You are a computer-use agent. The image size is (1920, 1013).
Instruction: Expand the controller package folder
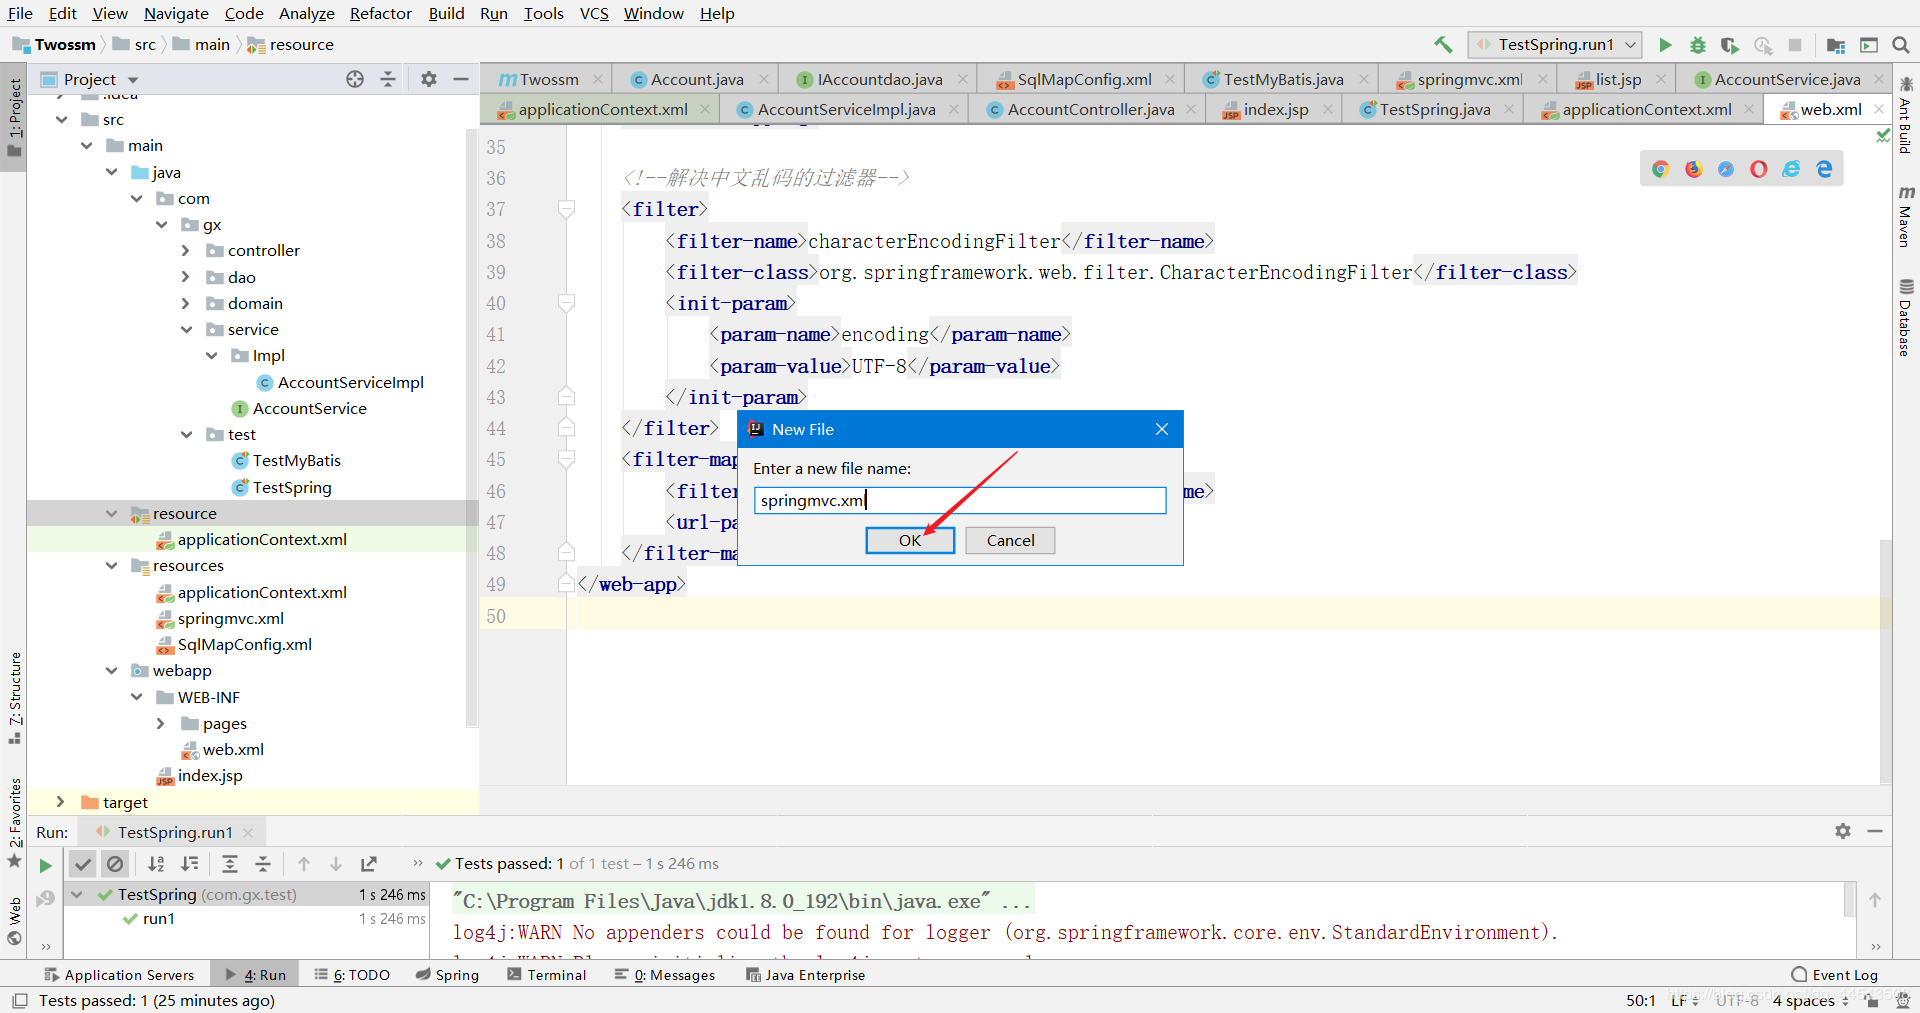coord(186,250)
